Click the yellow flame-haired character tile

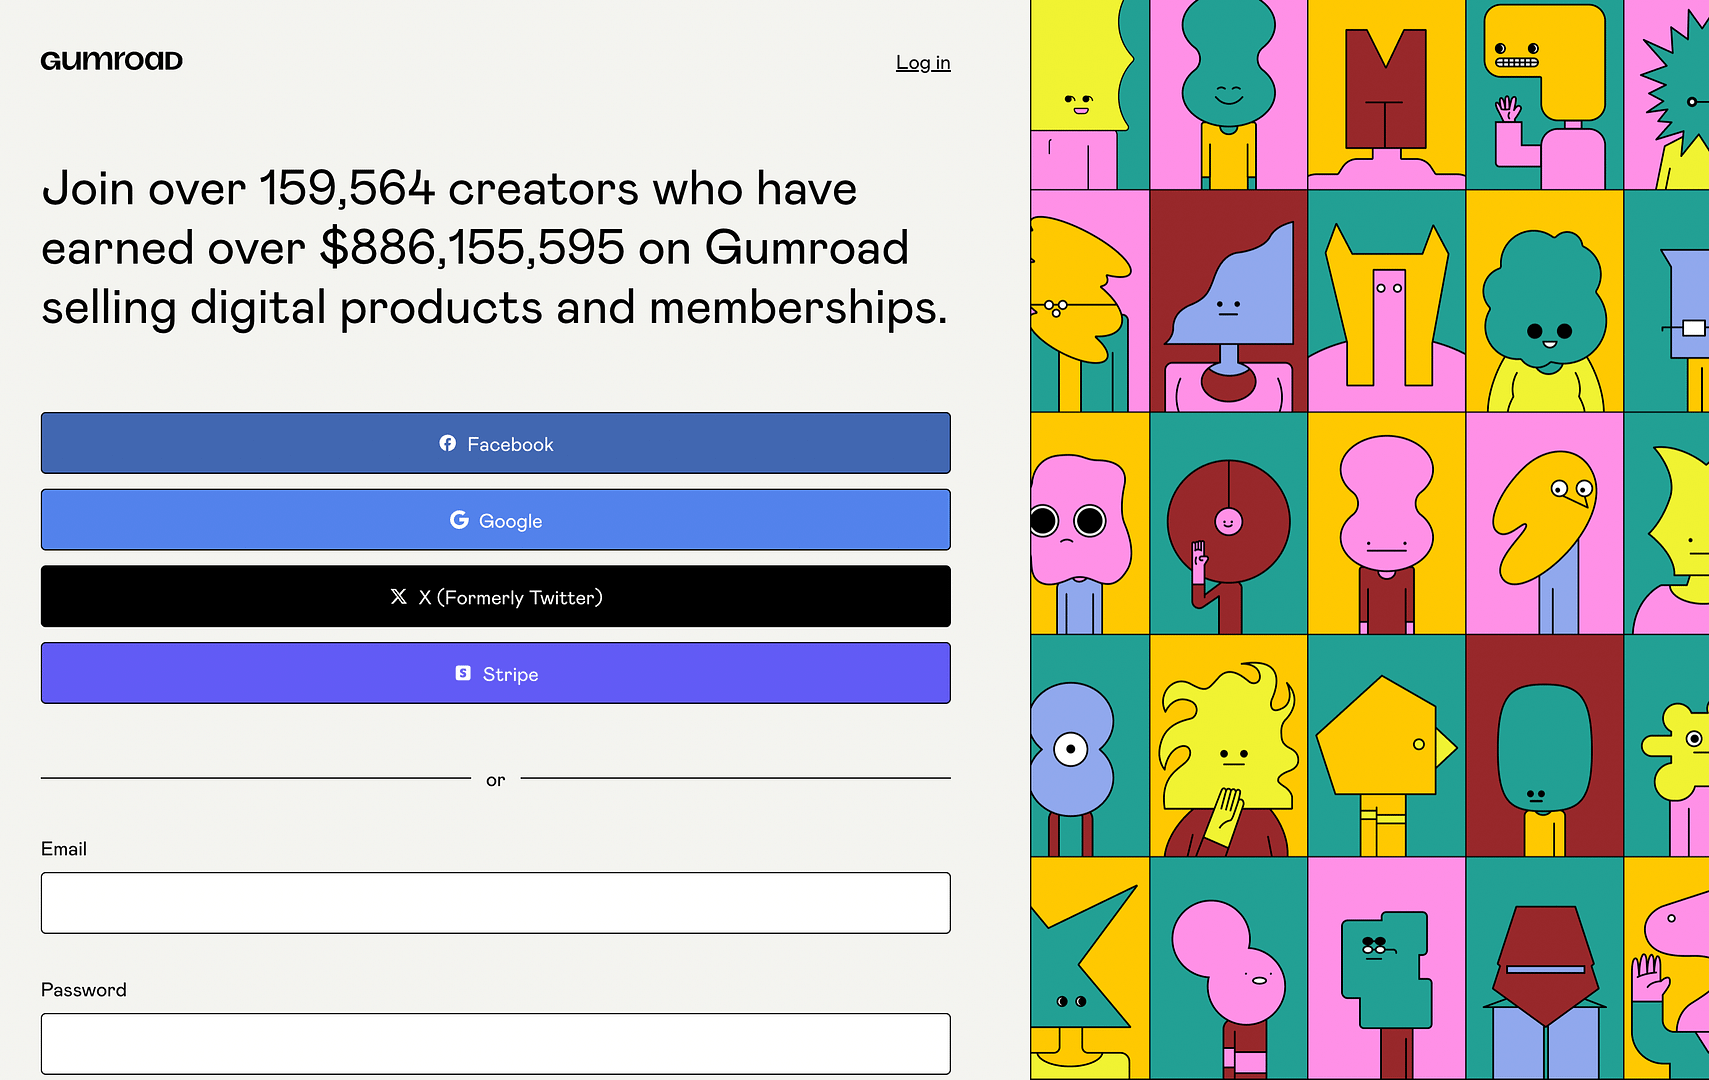tap(1229, 745)
